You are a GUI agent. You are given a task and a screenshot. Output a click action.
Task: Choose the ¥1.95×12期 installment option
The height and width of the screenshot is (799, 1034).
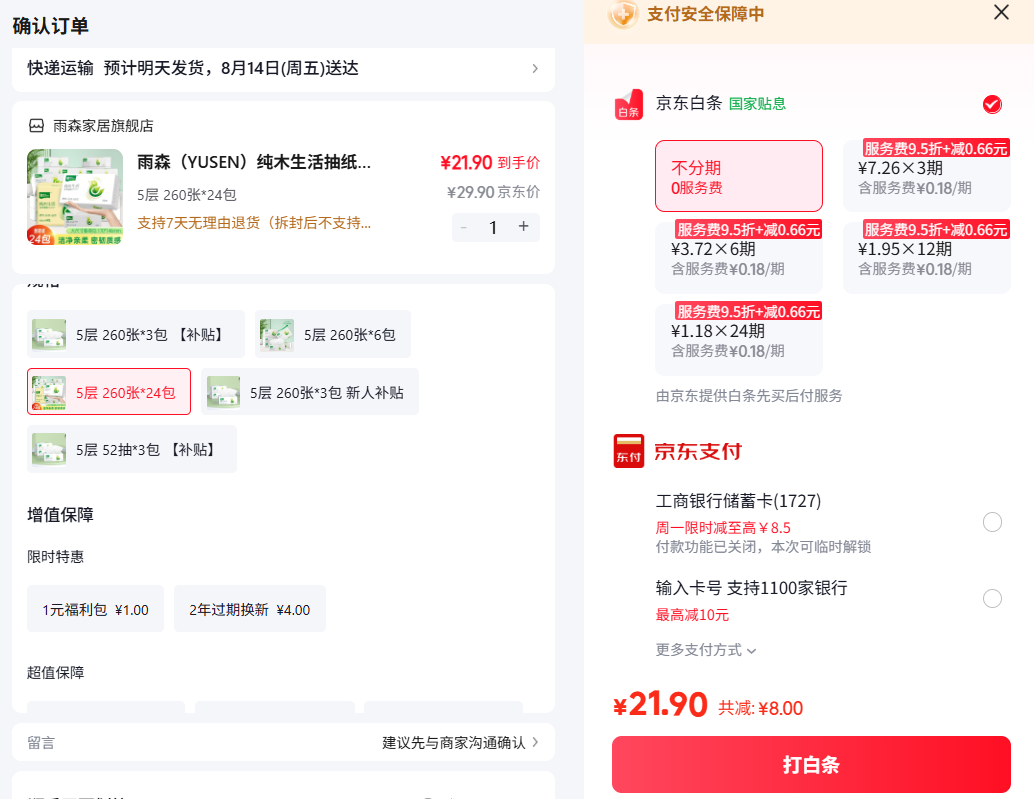point(927,257)
